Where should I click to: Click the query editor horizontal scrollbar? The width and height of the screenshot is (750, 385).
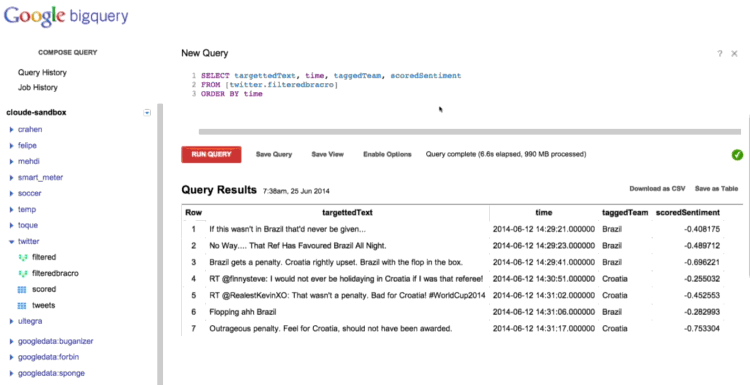coord(470,132)
